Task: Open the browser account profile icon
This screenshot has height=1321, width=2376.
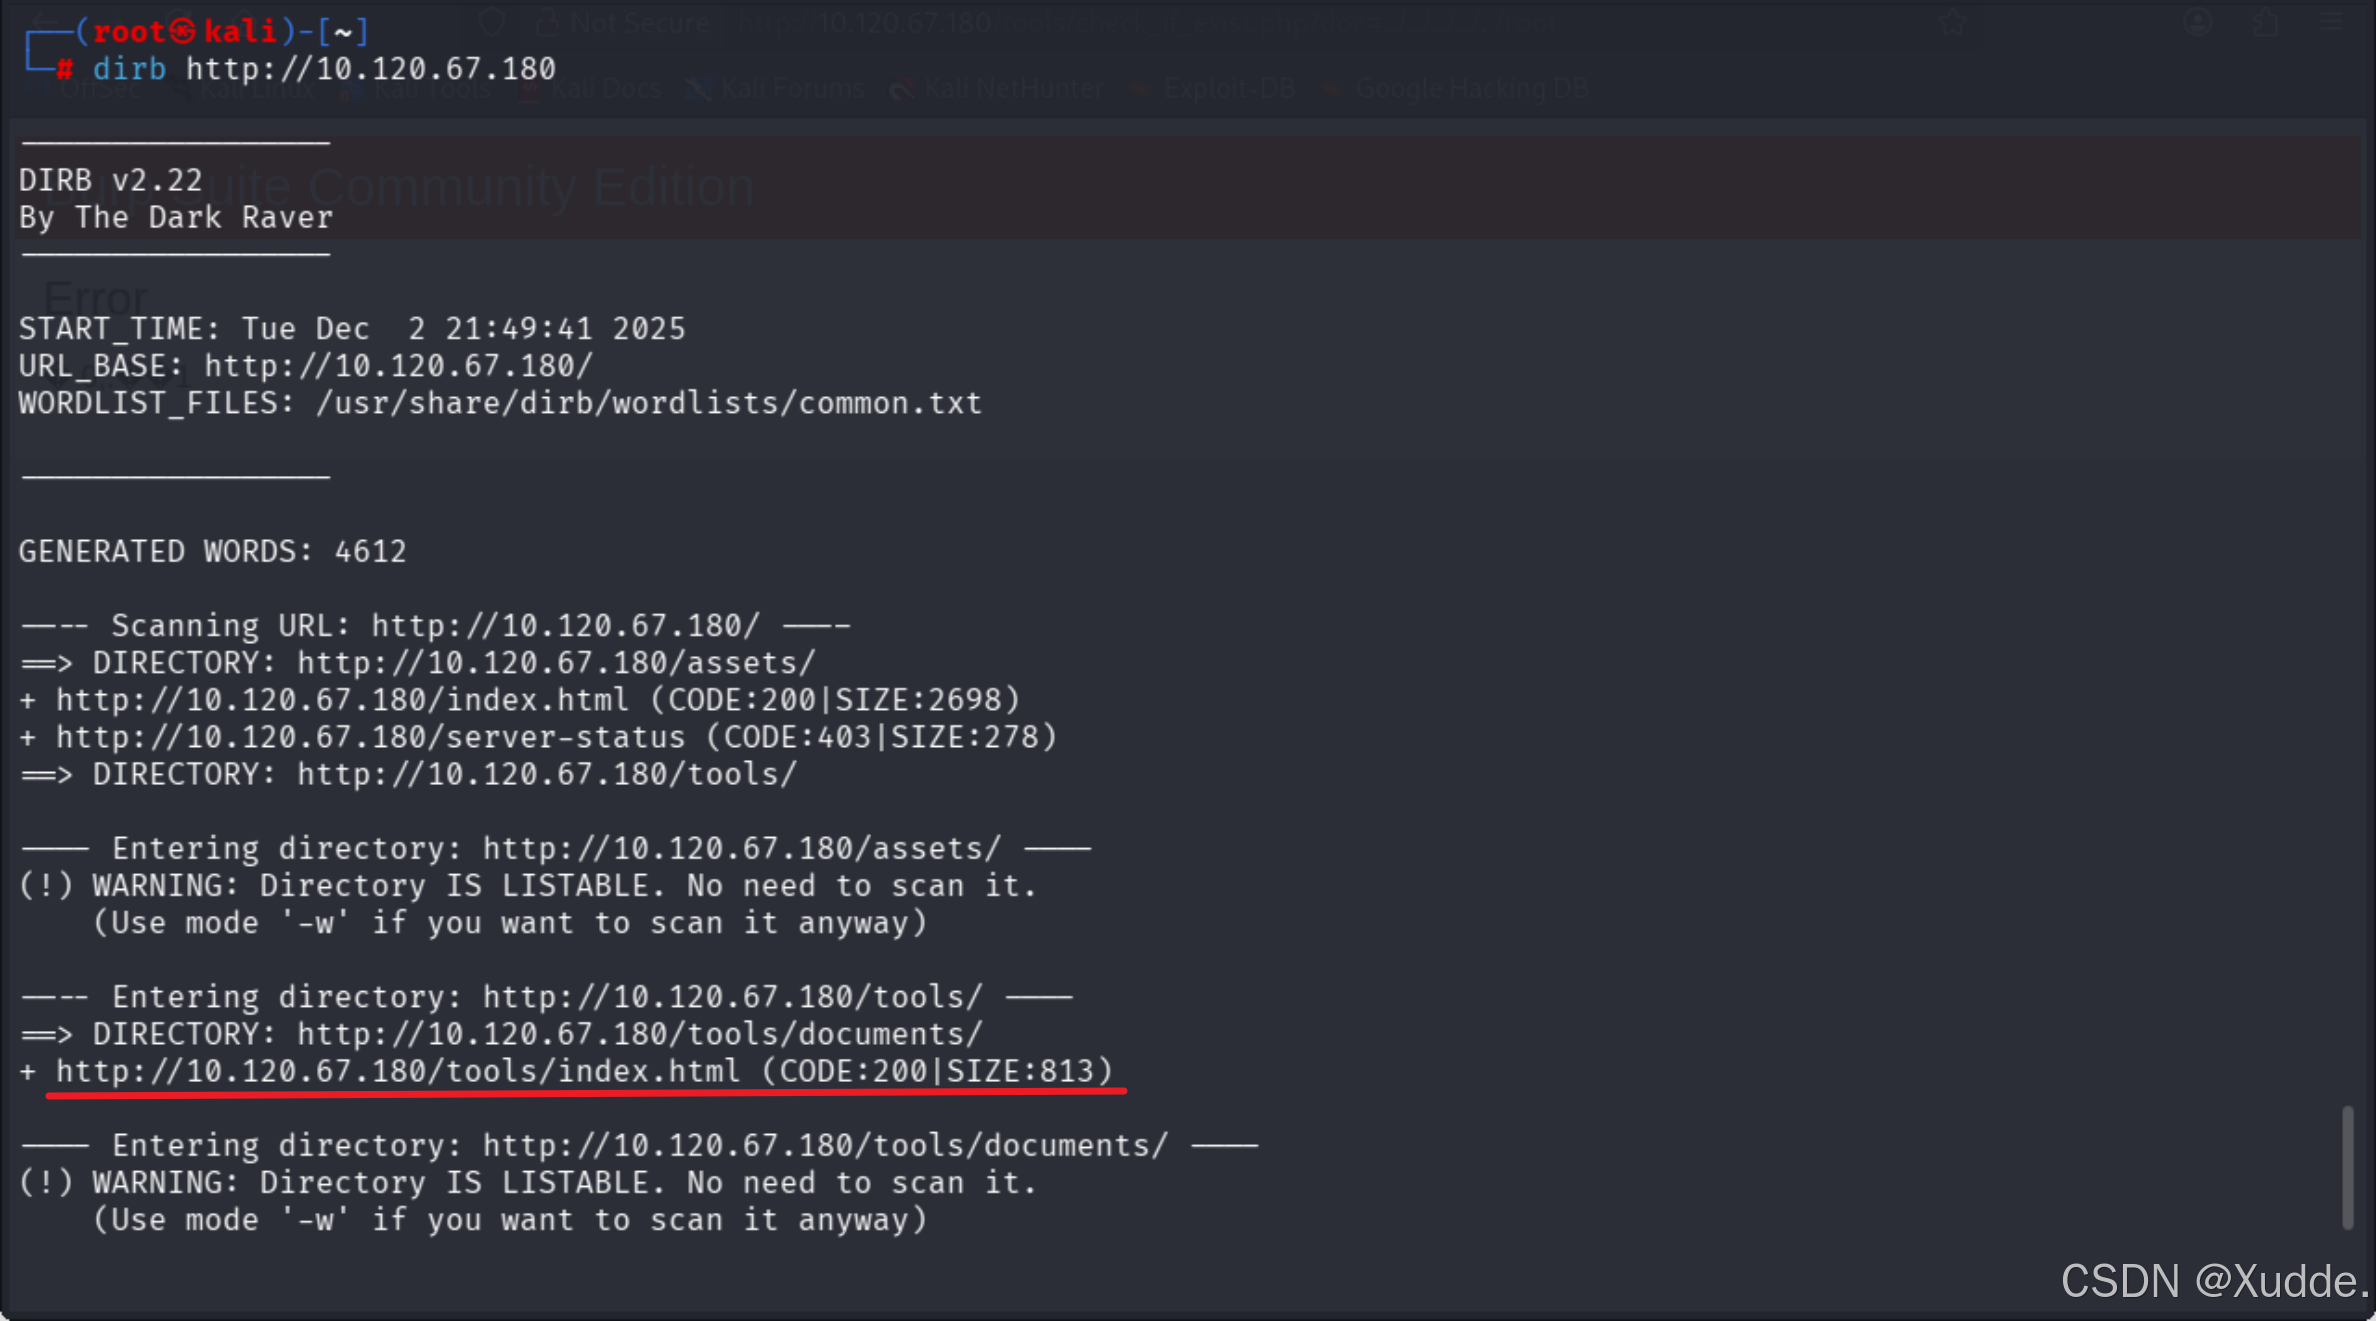Action: click(x=2197, y=22)
